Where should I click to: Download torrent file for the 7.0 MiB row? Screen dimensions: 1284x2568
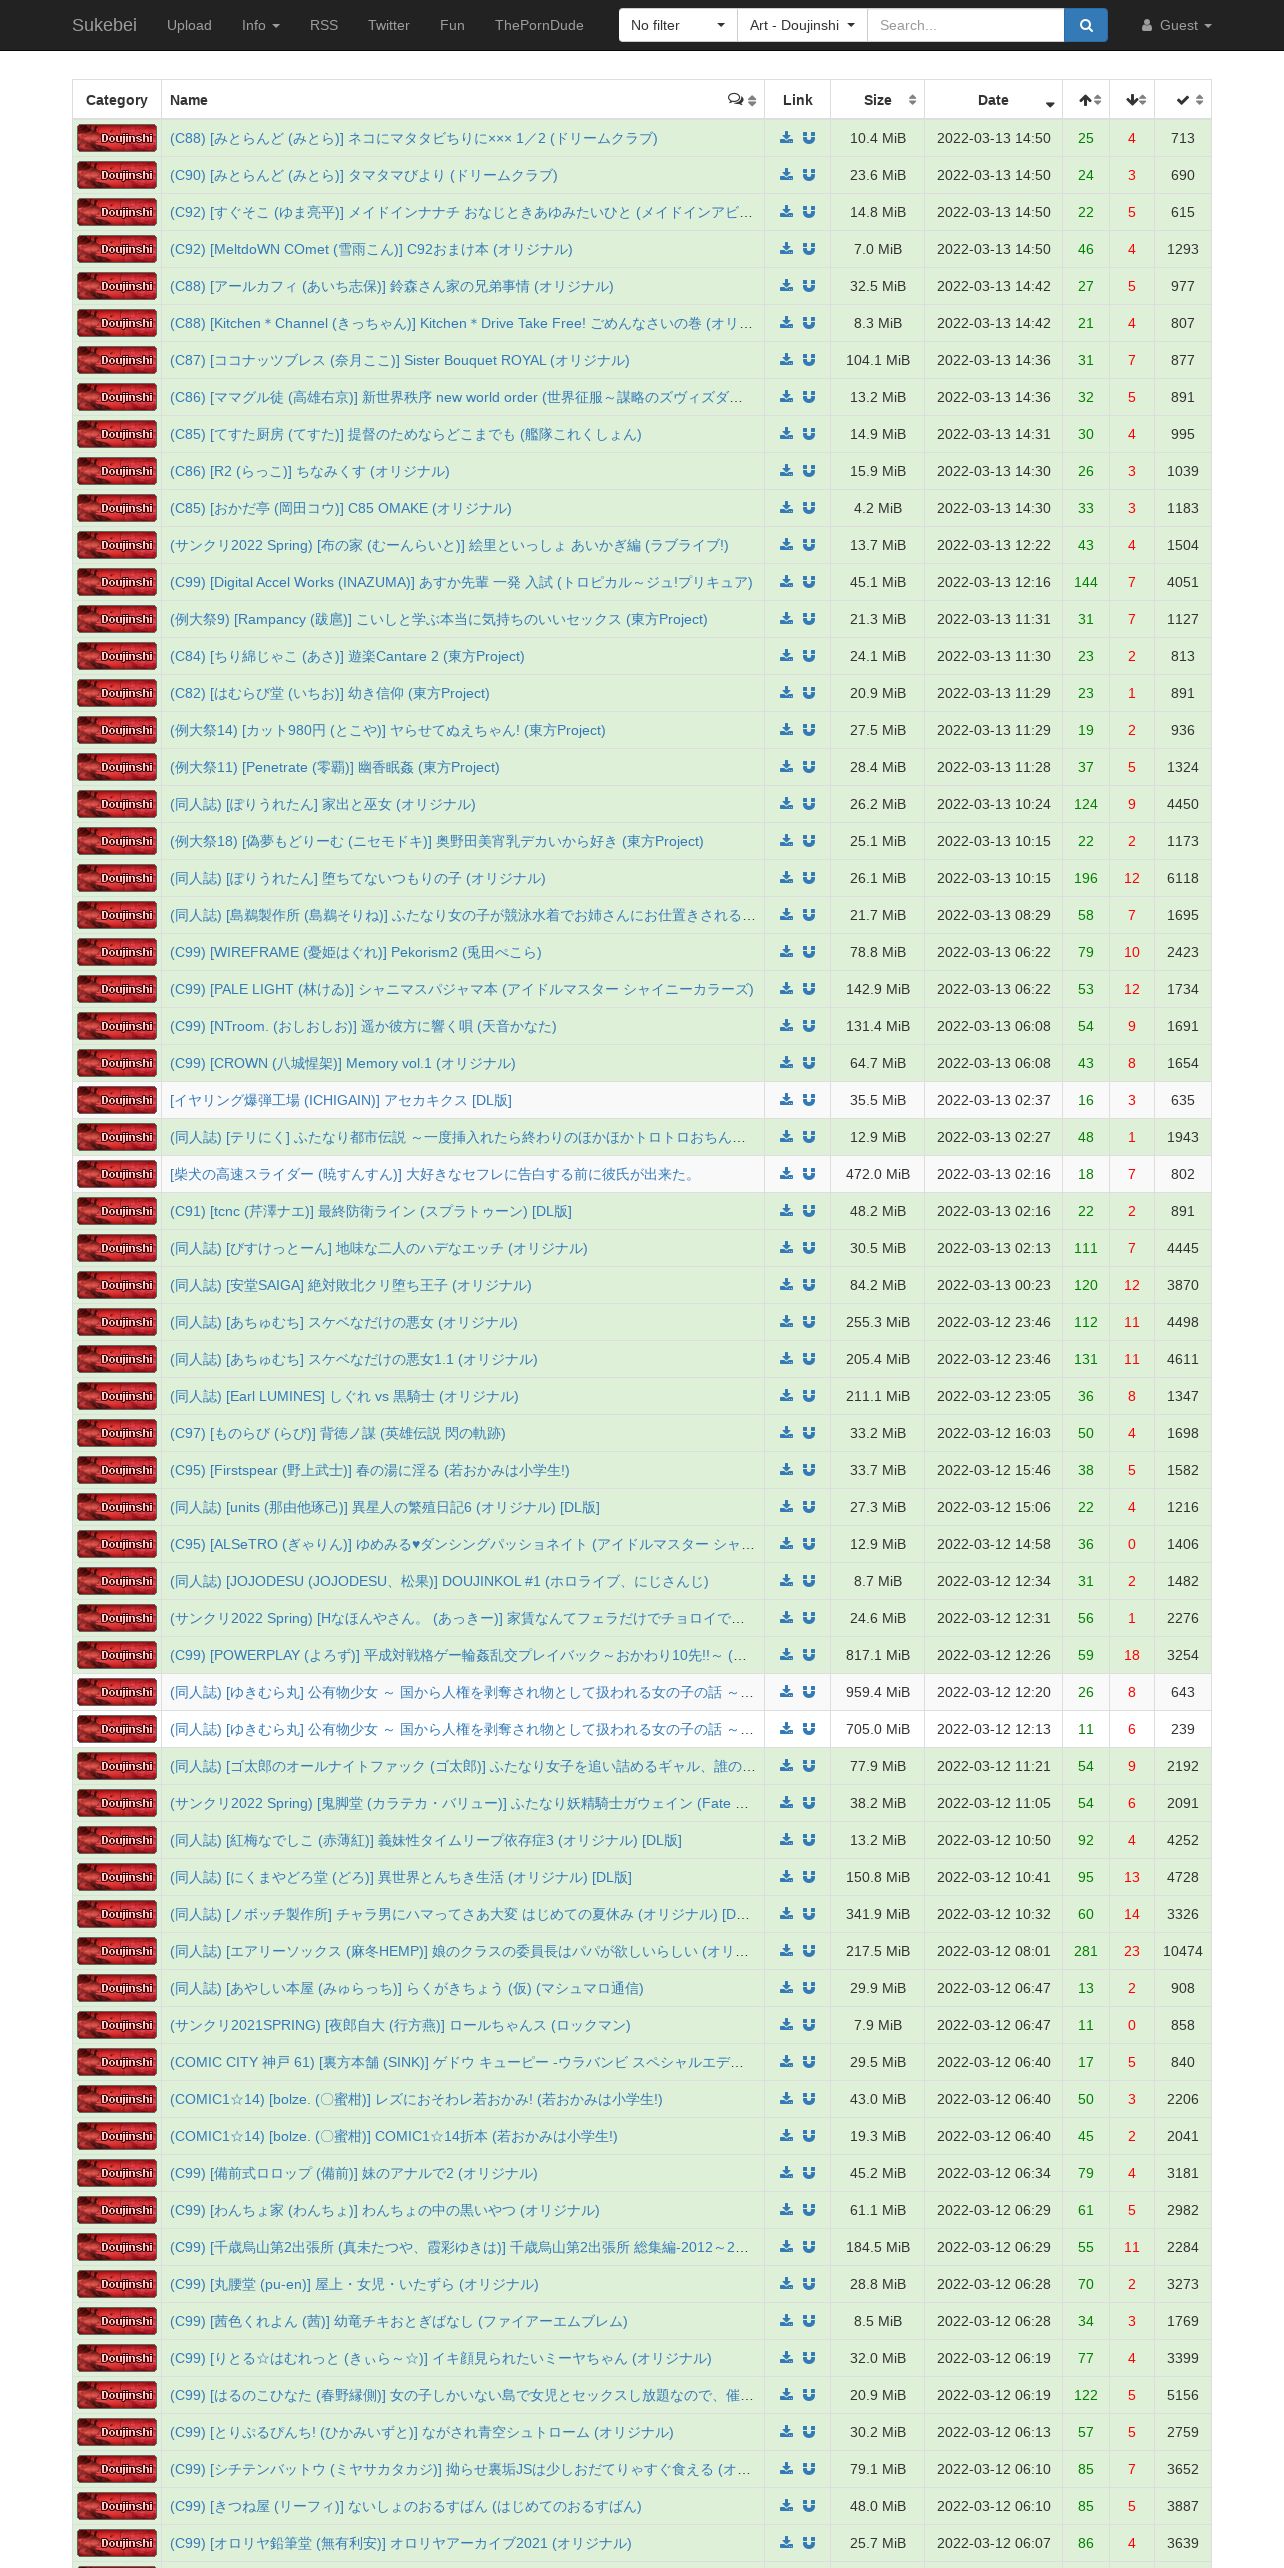click(x=787, y=249)
